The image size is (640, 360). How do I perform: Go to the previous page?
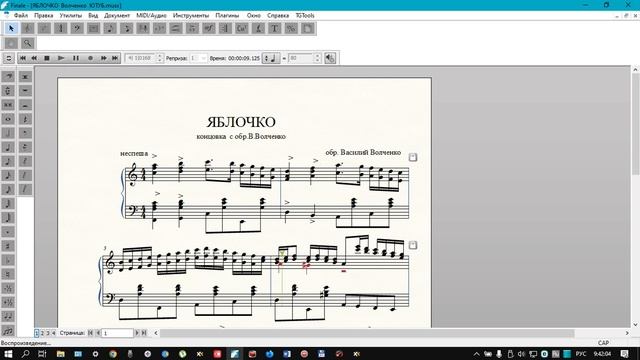pyautogui.click(x=98, y=333)
